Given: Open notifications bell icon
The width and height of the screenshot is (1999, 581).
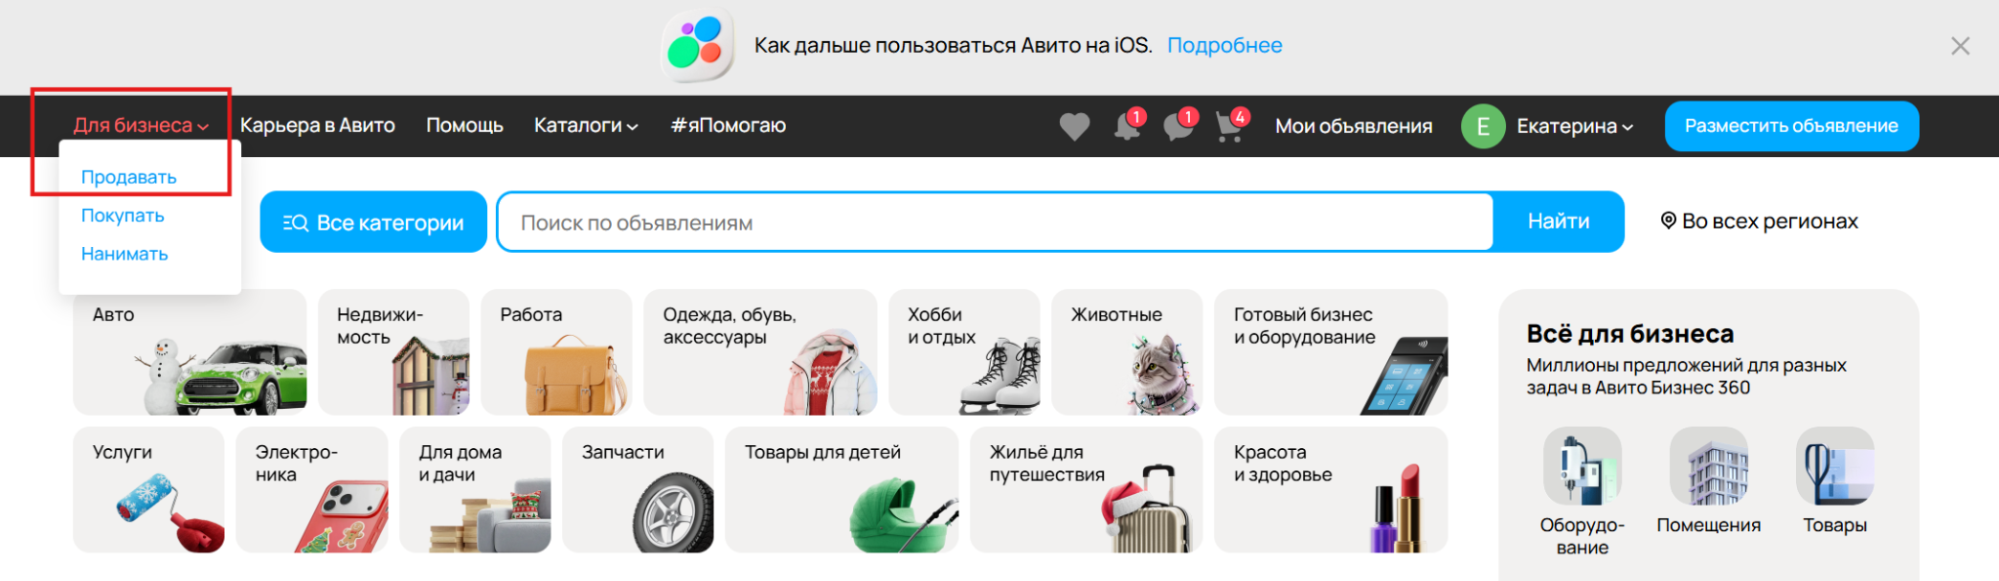Looking at the screenshot, I should tap(1128, 126).
